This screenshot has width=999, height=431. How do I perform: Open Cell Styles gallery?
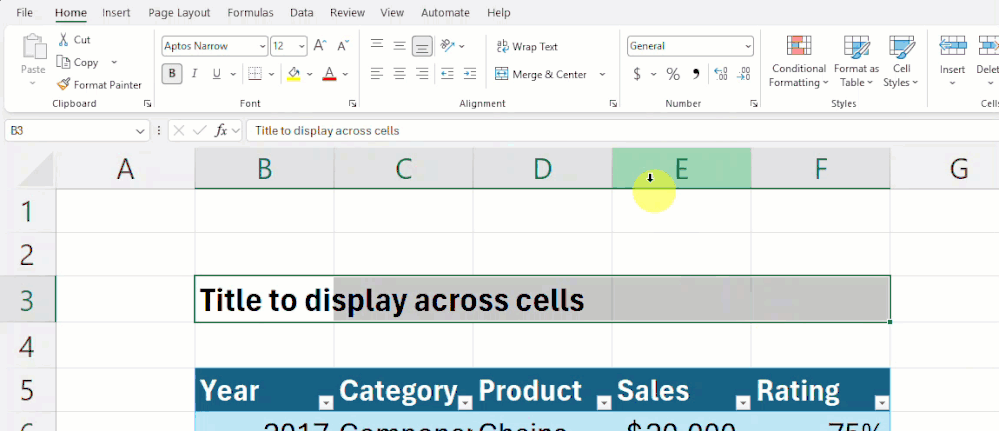click(901, 62)
